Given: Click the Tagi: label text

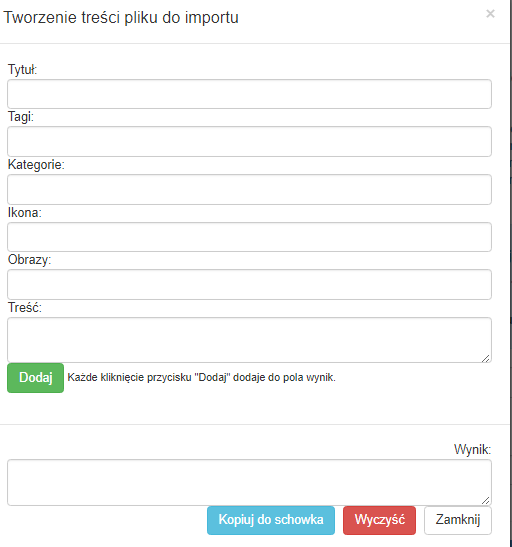Looking at the screenshot, I should [x=21, y=117].
